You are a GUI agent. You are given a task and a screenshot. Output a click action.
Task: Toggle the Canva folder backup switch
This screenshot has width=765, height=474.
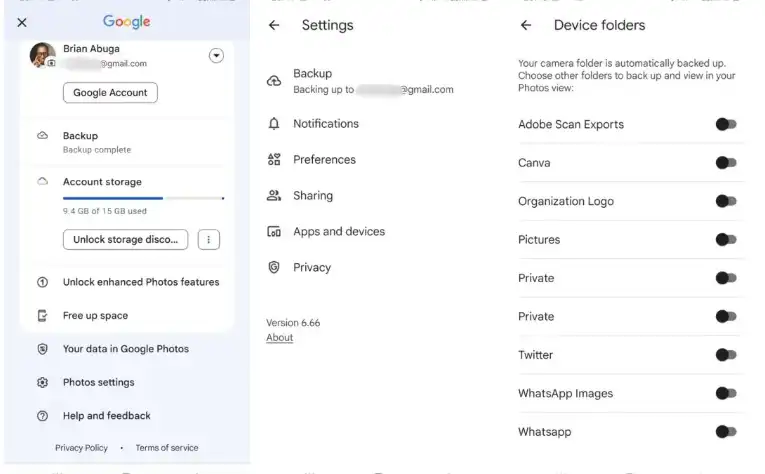pos(726,163)
